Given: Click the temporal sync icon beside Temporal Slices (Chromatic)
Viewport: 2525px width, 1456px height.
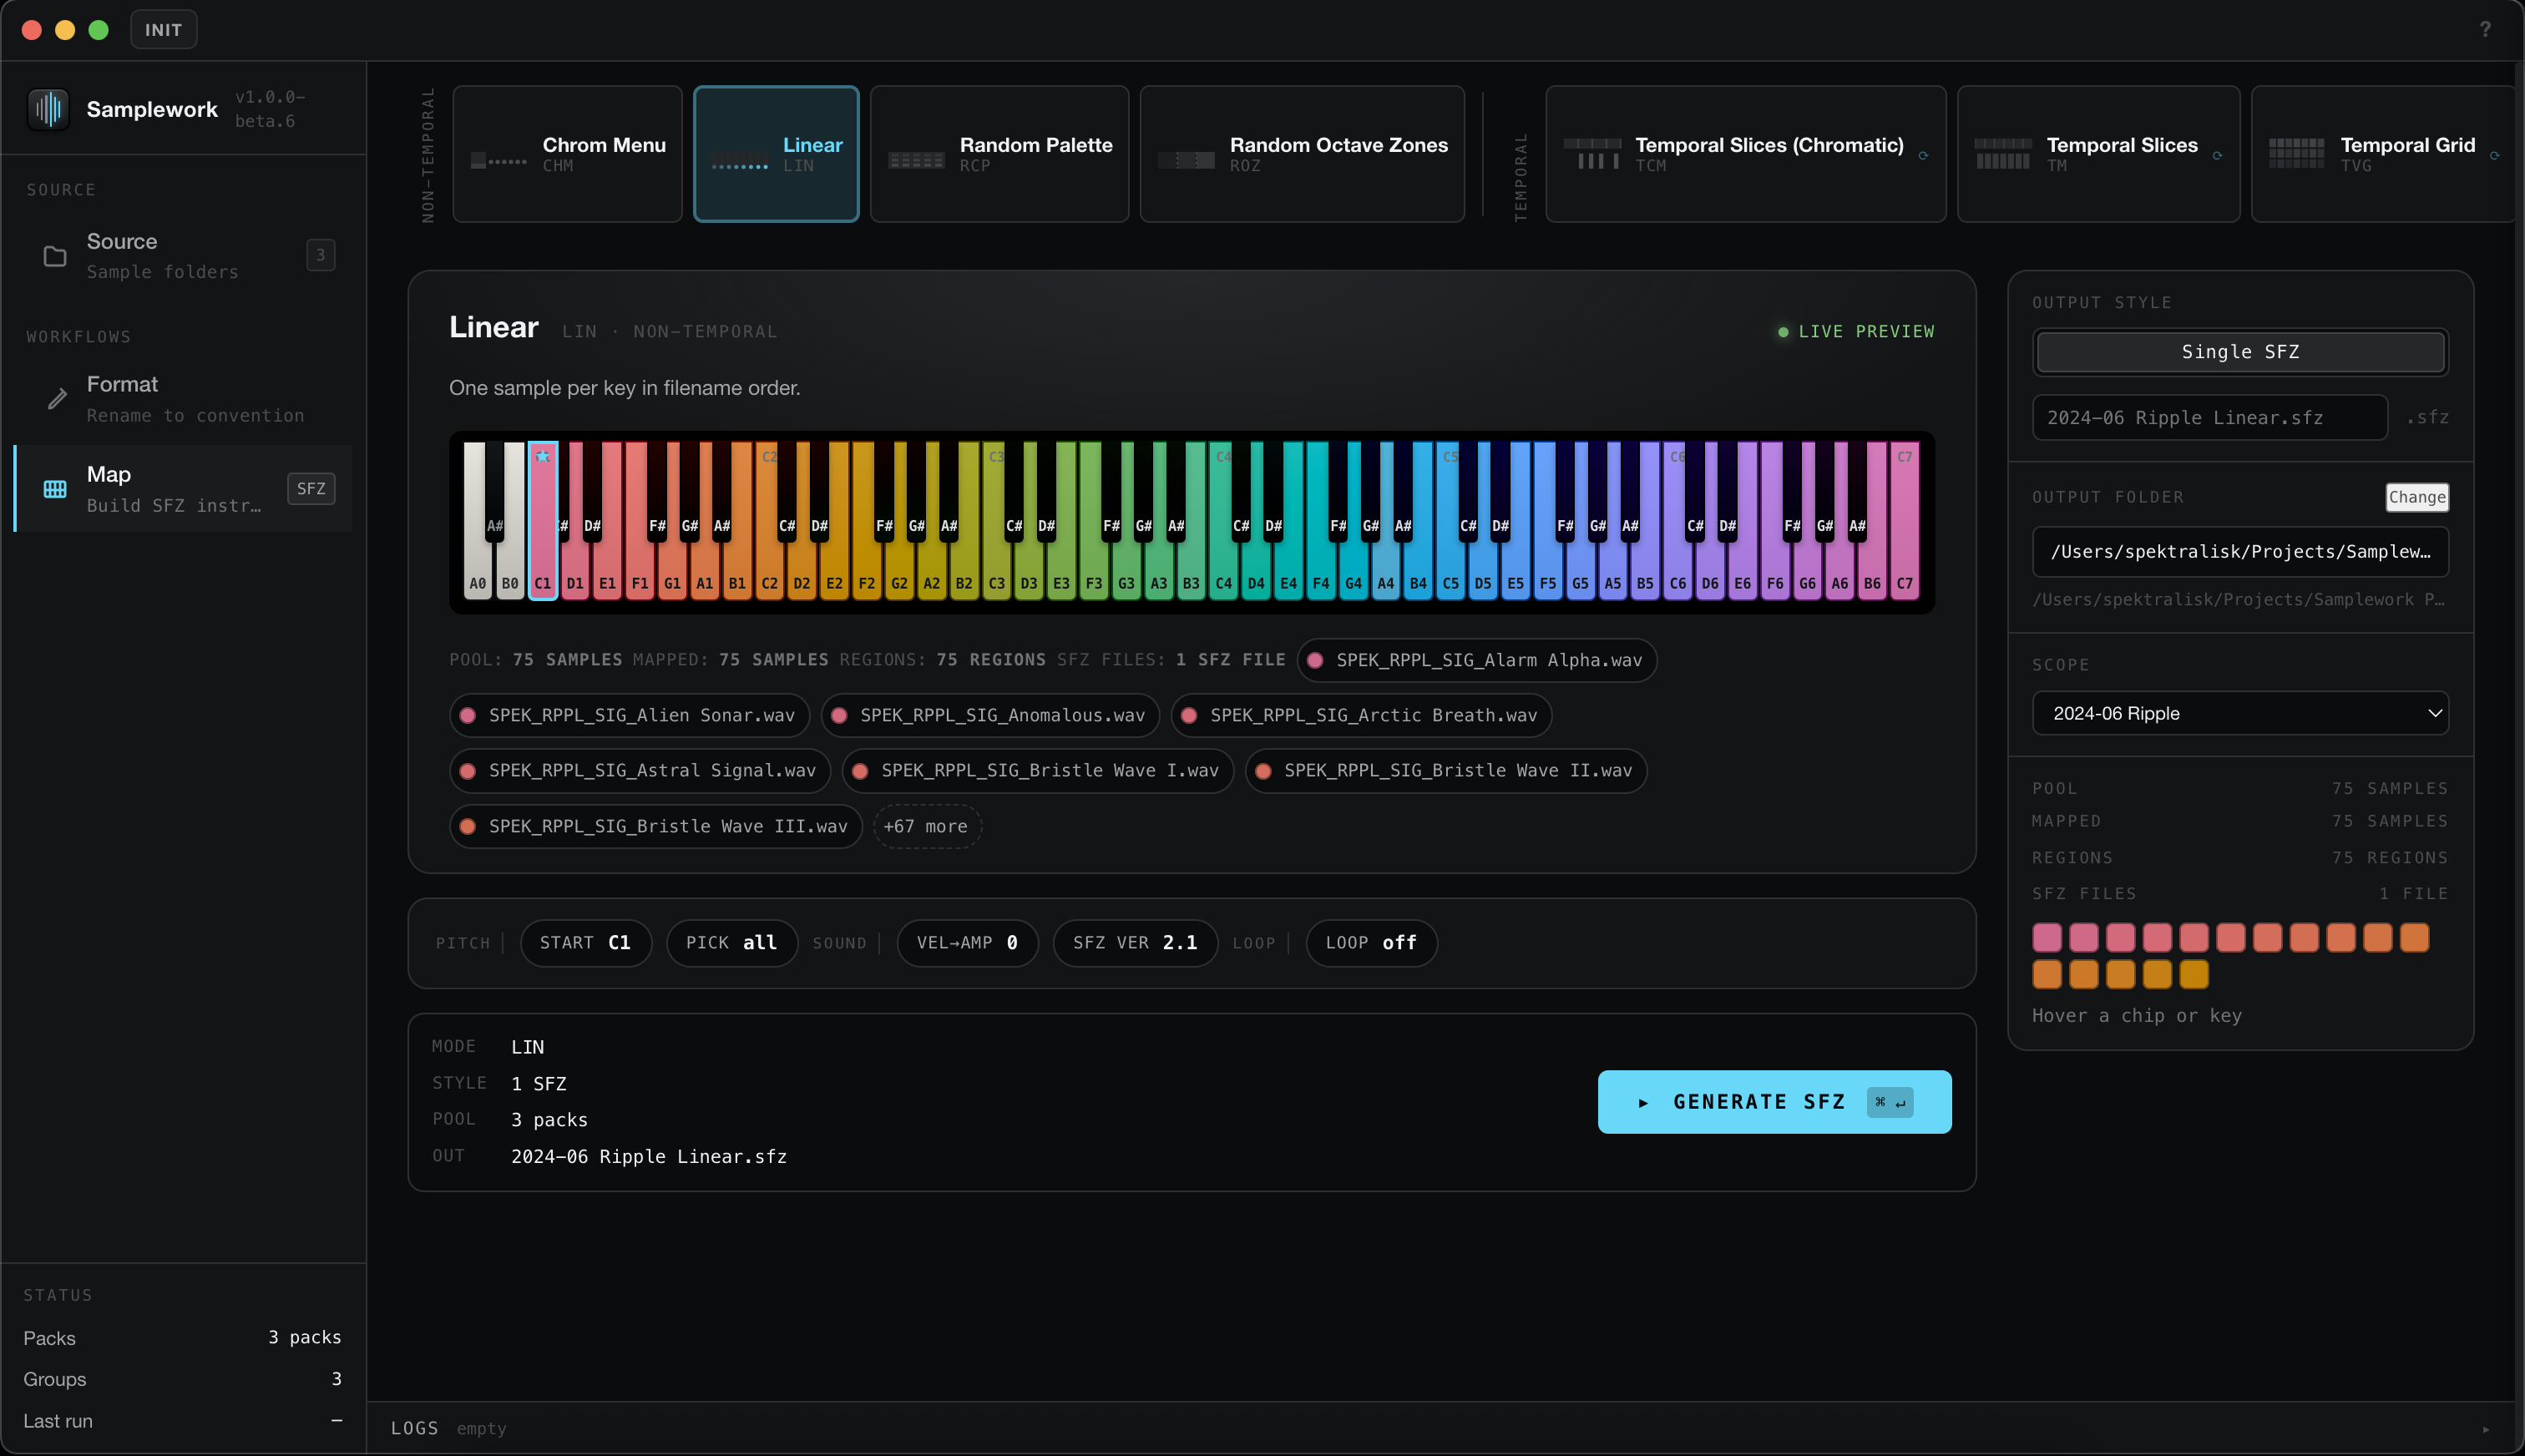Looking at the screenshot, I should pyautogui.click(x=1923, y=155).
